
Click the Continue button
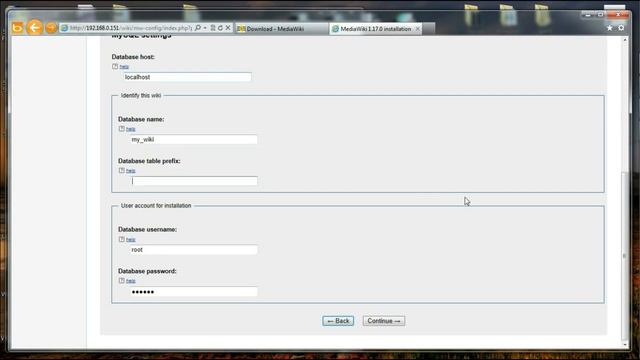tap(384, 321)
